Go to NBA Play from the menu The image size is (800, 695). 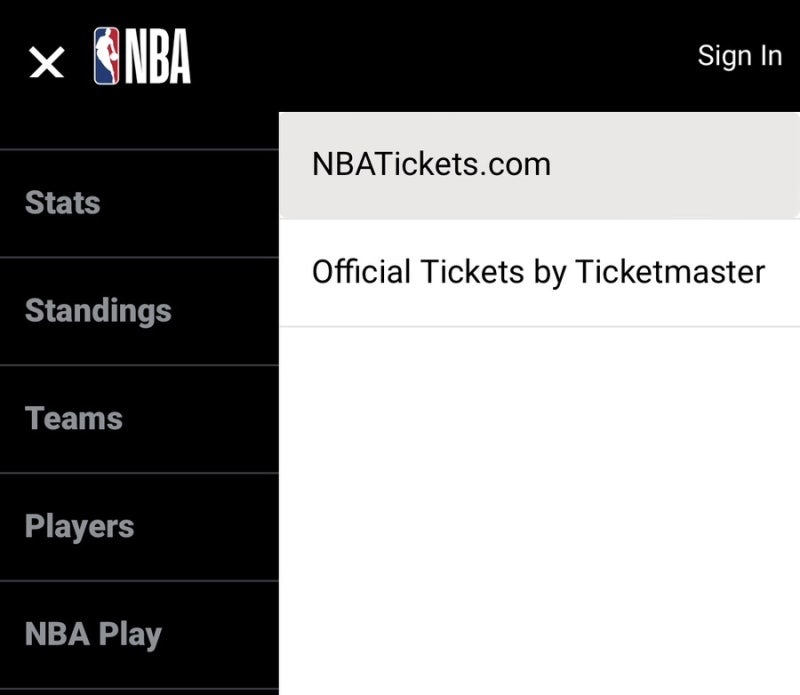pos(93,633)
